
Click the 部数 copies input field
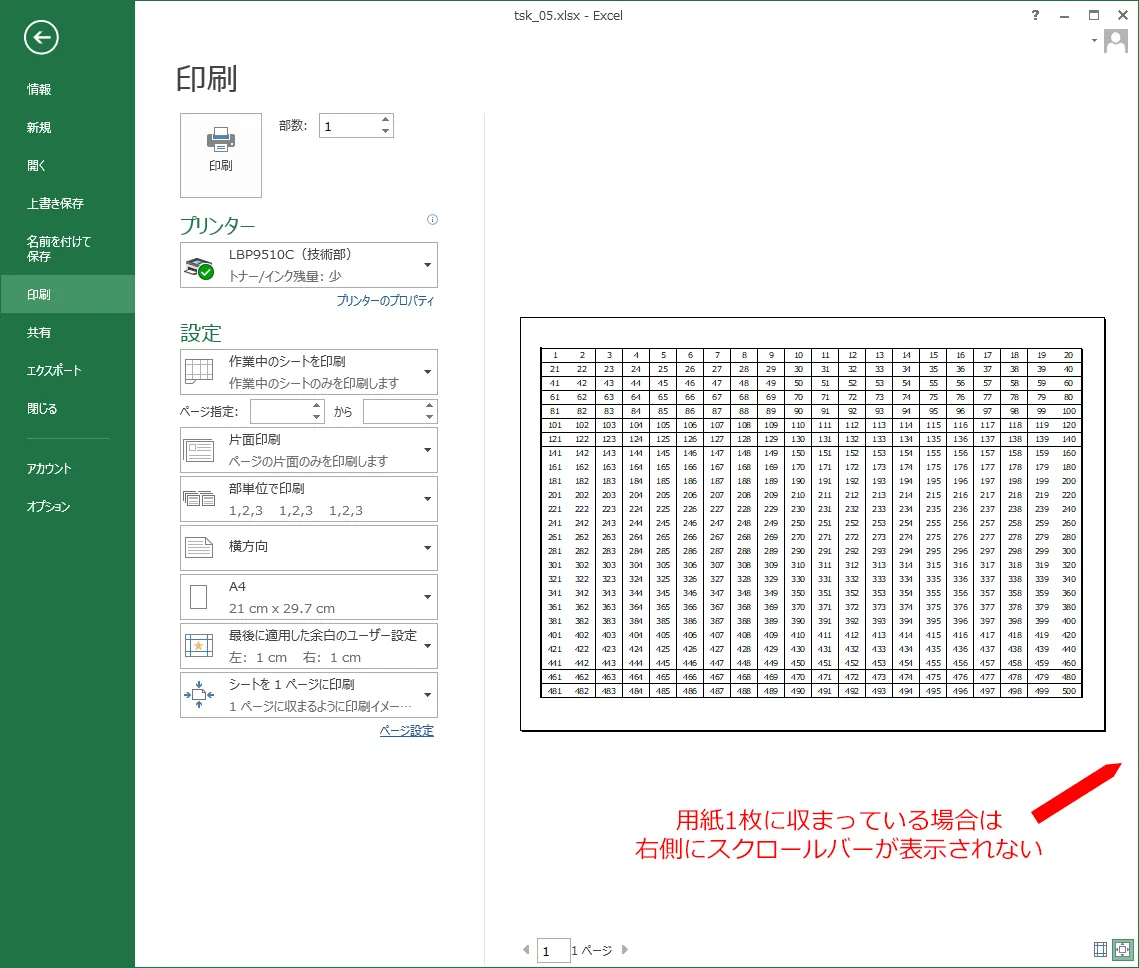pyautogui.click(x=349, y=126)
